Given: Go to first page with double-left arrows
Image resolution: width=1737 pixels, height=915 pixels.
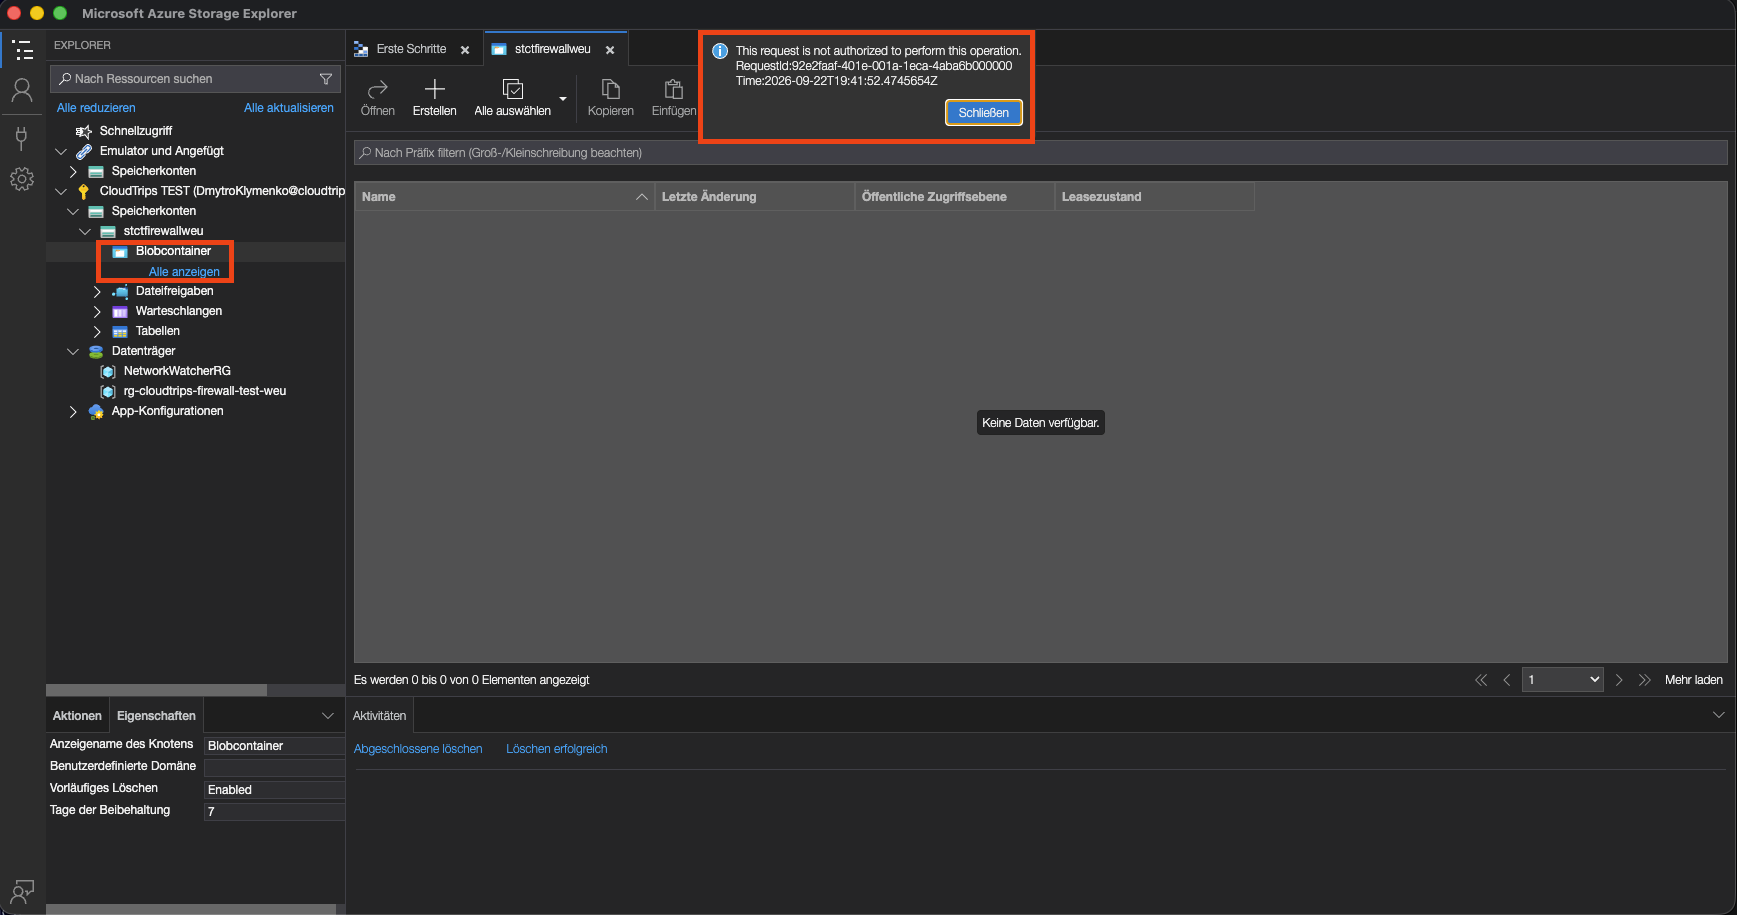Looking at the screenshot, I should (x=1481, y=680).
